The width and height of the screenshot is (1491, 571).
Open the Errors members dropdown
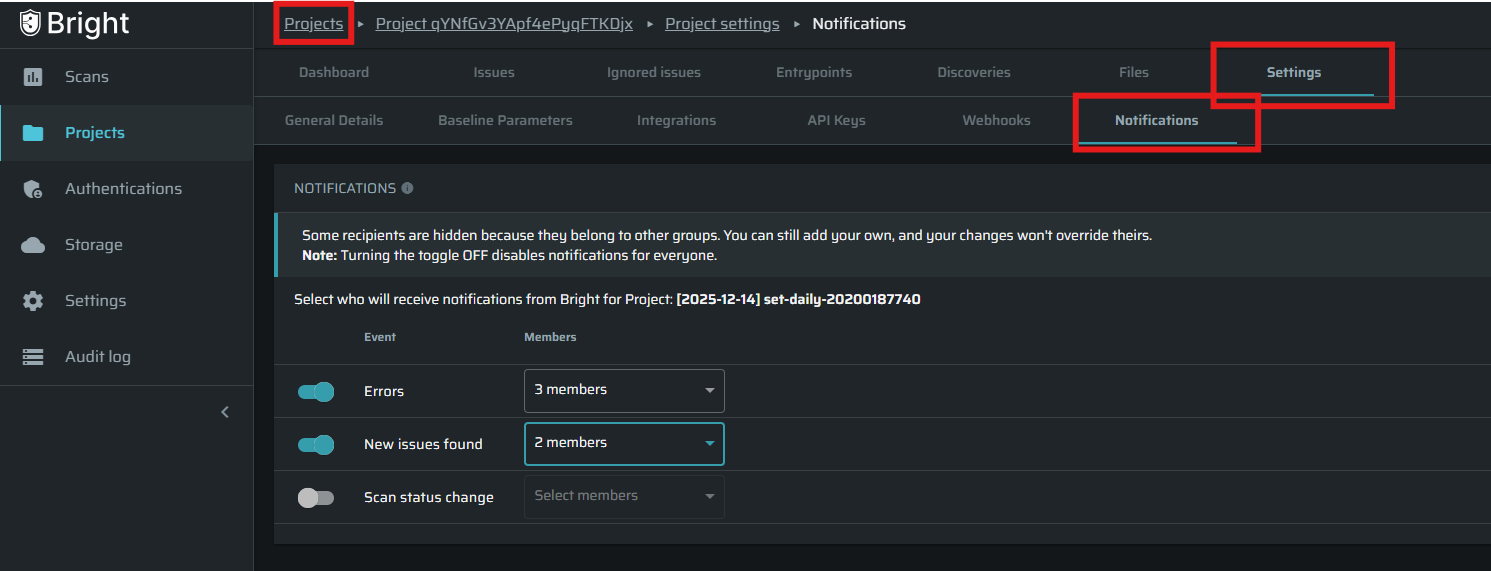(x=624, y=390)
